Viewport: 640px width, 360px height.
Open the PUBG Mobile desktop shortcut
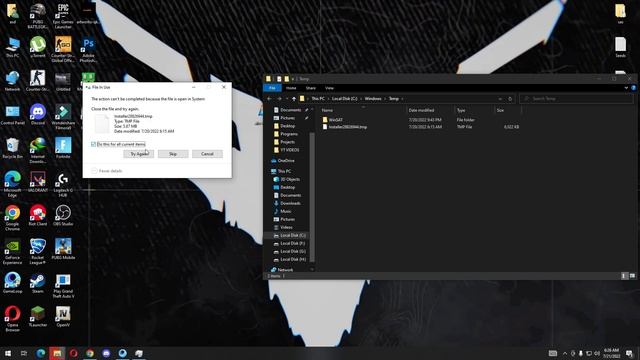click(63, 249)
